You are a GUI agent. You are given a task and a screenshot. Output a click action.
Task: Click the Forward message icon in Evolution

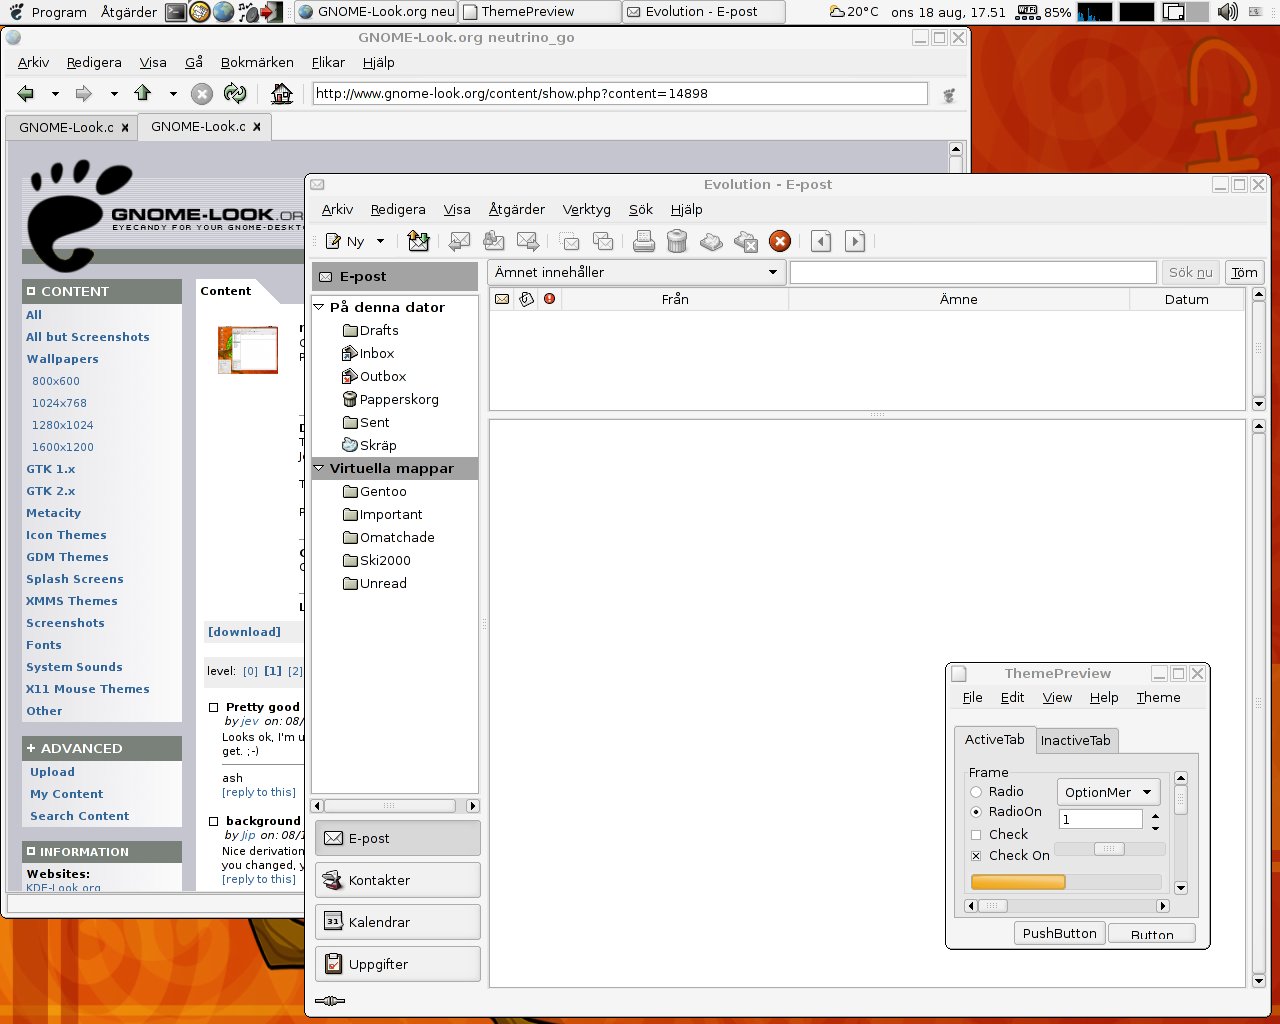point(528,241)
